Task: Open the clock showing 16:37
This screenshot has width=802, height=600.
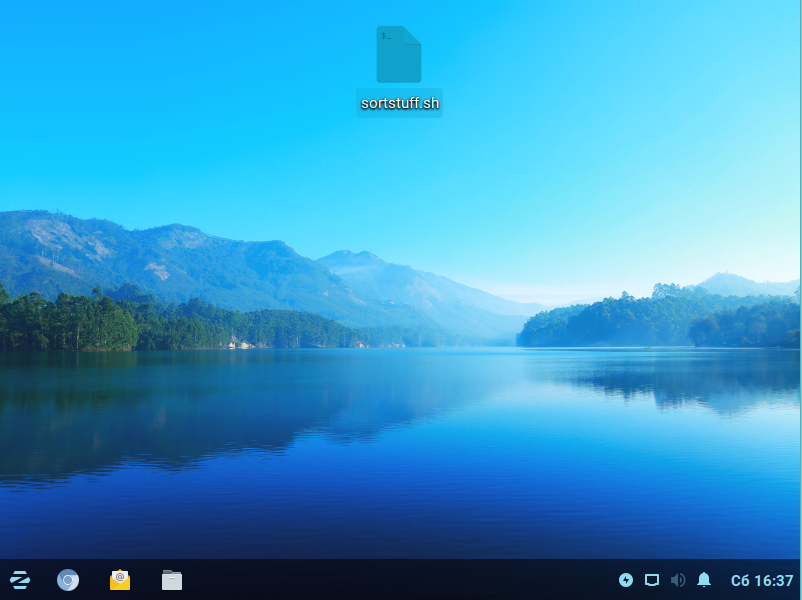Action: (x=773, y=580)
